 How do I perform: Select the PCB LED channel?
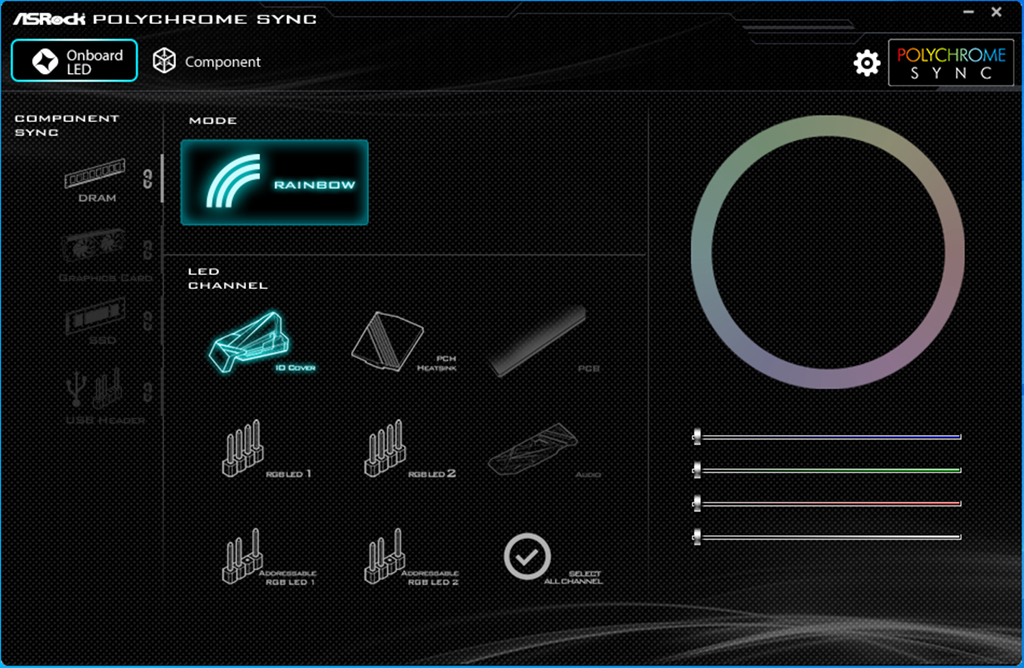(545, 342)
